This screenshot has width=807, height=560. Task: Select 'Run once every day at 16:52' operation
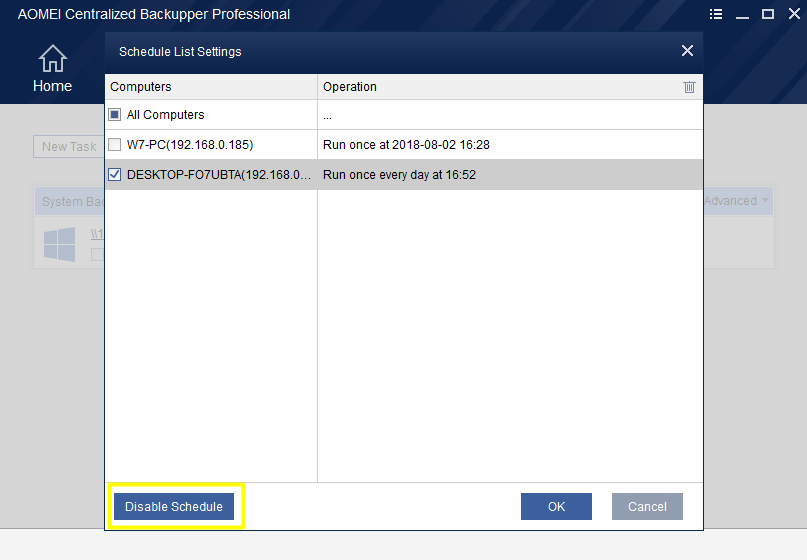[x=399, y=175]
